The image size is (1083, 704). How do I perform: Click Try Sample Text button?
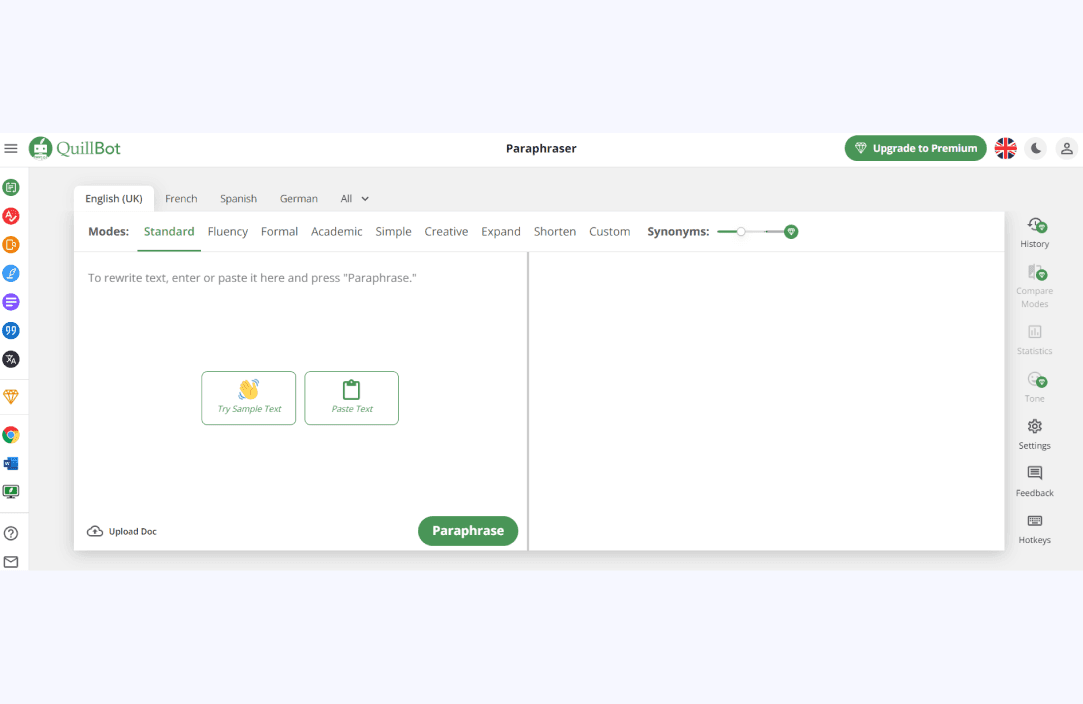point(249,398)
